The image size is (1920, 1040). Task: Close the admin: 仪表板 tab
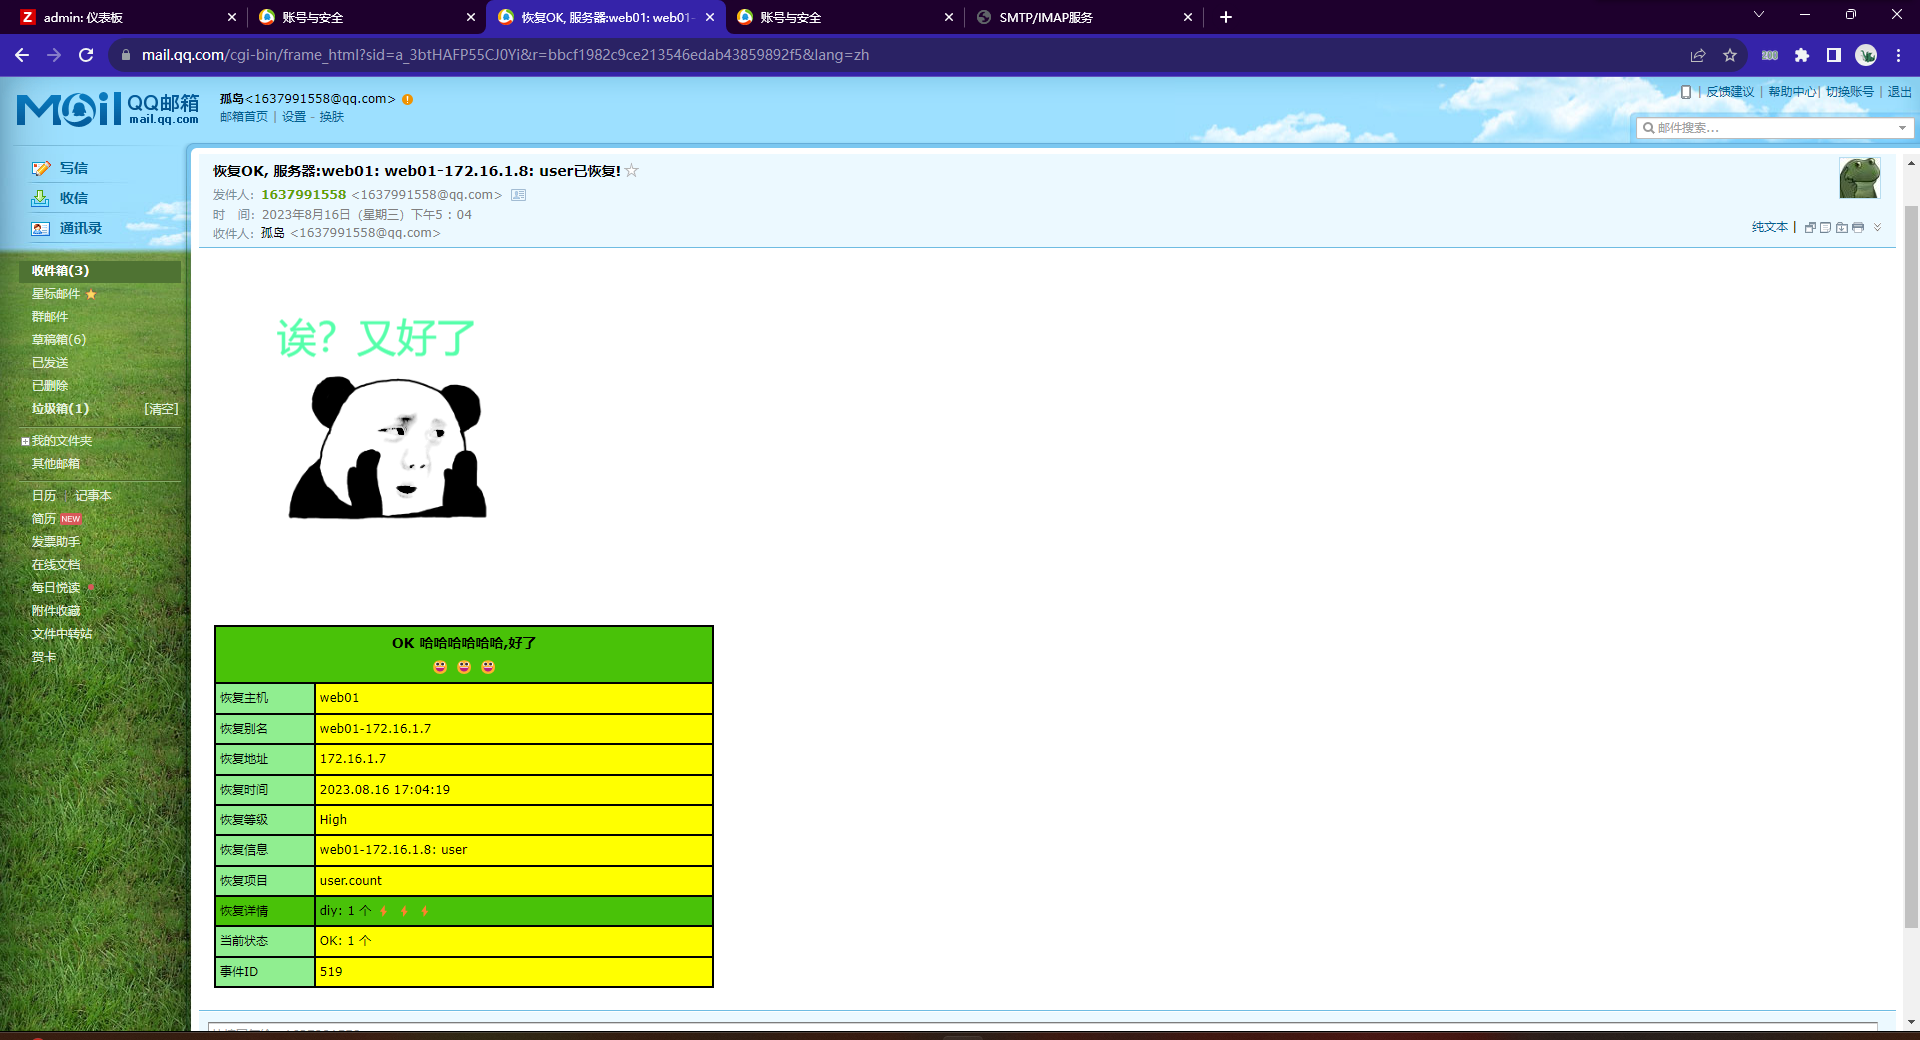pyautogui.click(x=232, y=17)
